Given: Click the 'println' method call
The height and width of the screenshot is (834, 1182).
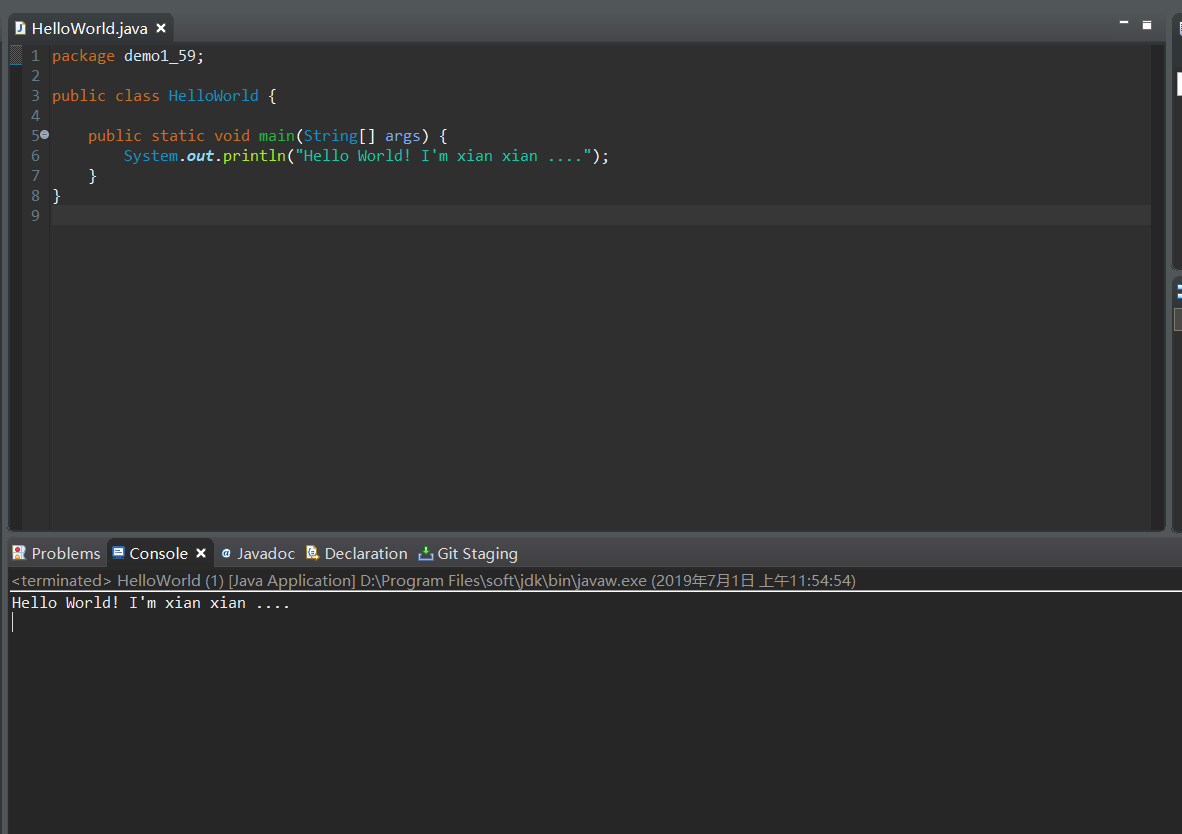Looking at the screenshot, I should click(254, 156).
